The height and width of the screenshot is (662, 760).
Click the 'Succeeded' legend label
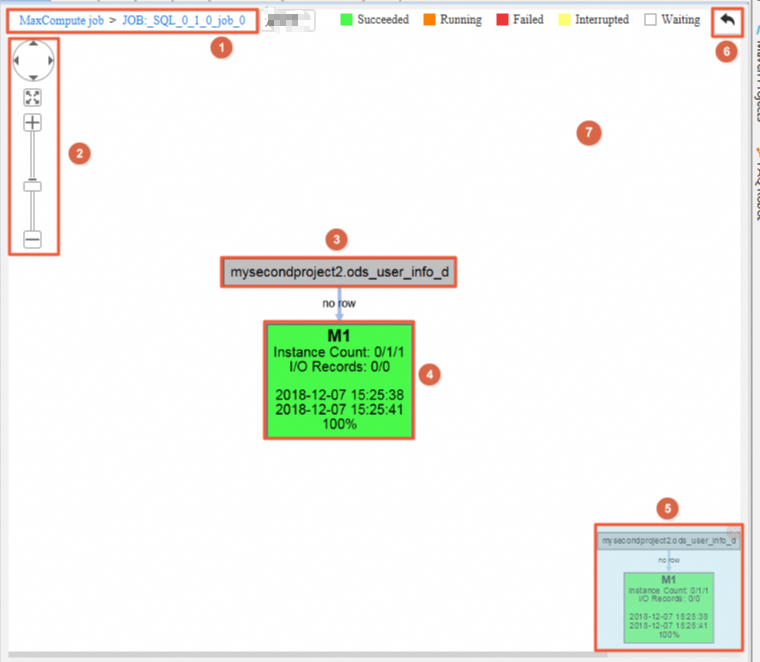383,19
